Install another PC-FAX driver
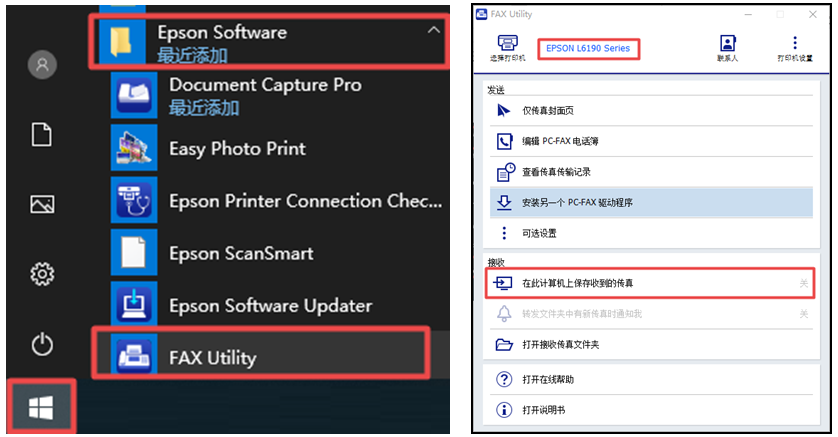 tap(651, 202)
